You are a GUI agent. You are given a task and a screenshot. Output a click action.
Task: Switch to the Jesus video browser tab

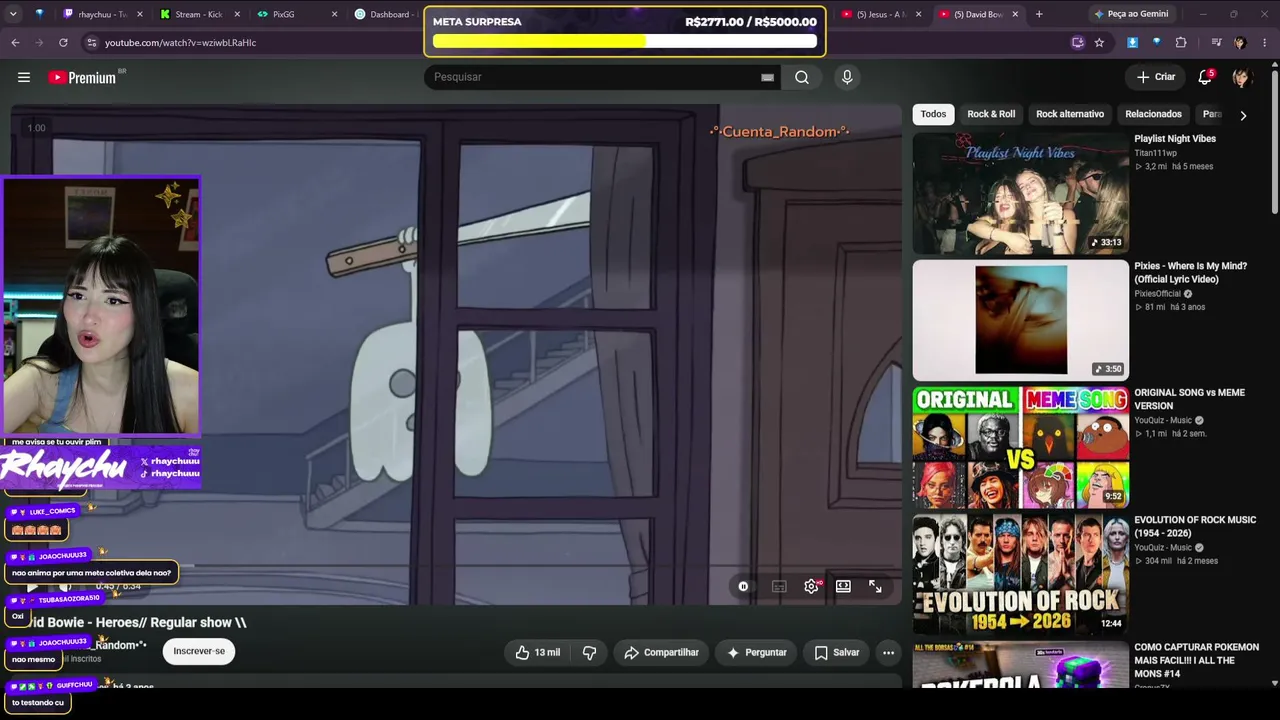coord(880,14)
